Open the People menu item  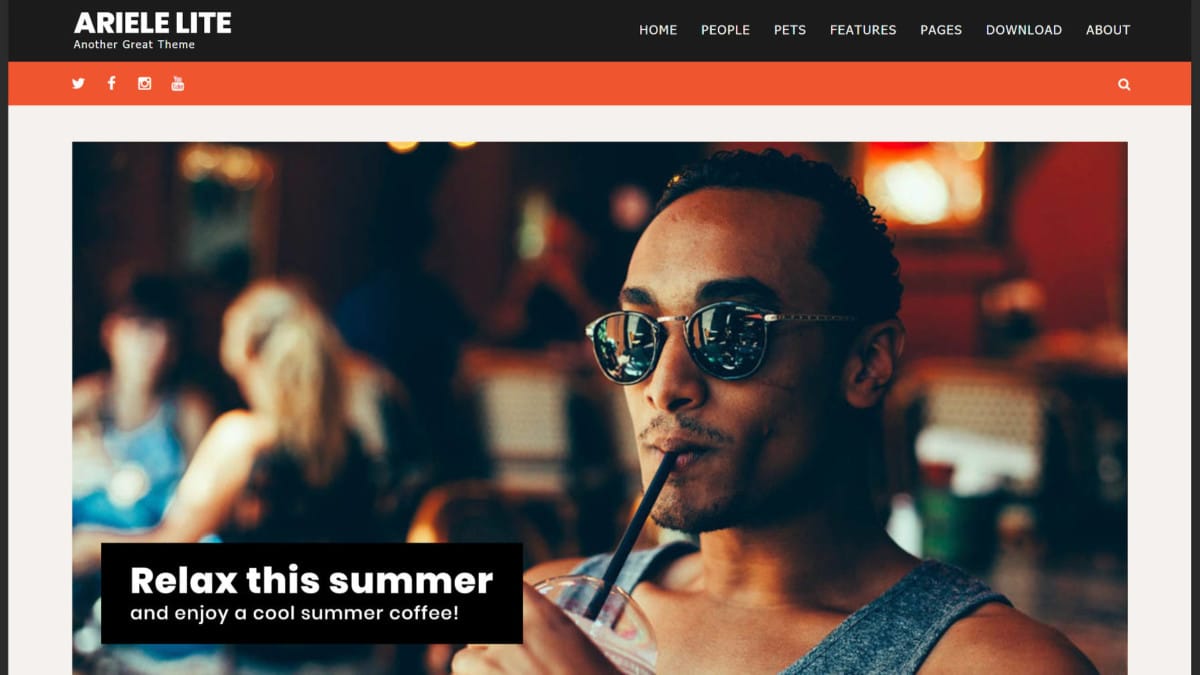(x=725, y=30)
